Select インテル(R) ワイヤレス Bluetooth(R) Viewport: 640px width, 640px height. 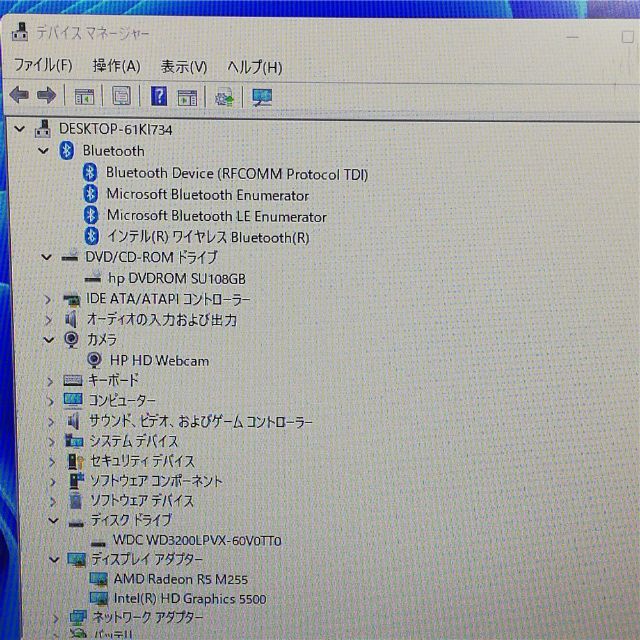[x=208, y=237]
